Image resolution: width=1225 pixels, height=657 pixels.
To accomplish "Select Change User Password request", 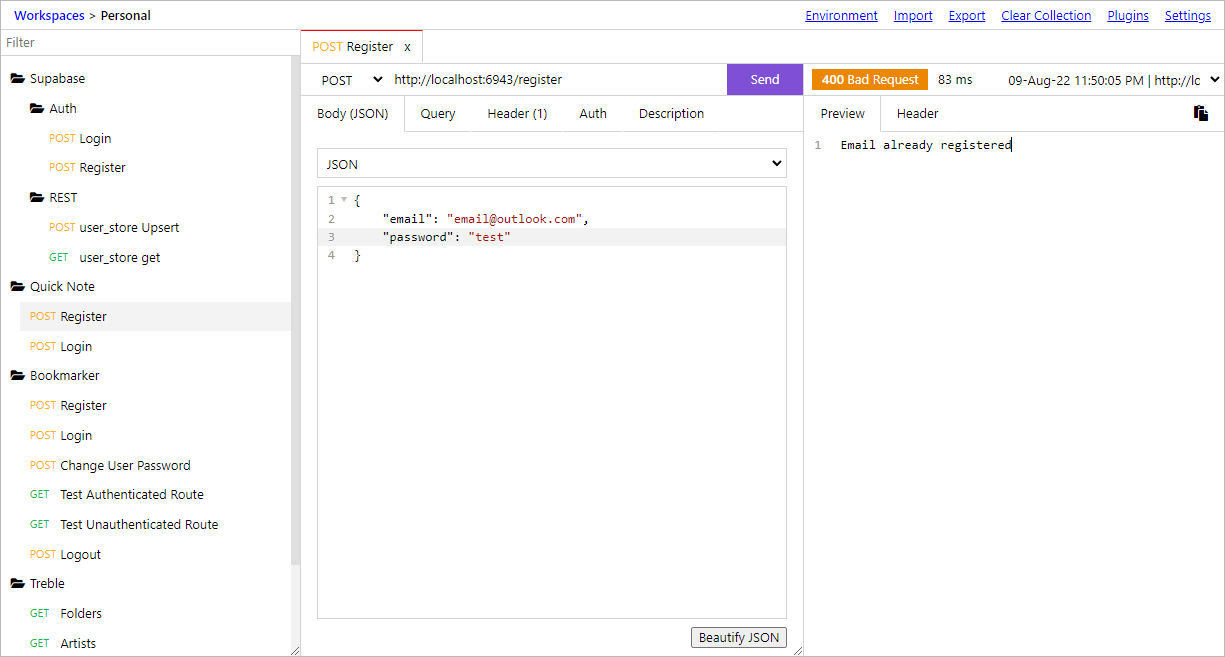I will point(125,465).
